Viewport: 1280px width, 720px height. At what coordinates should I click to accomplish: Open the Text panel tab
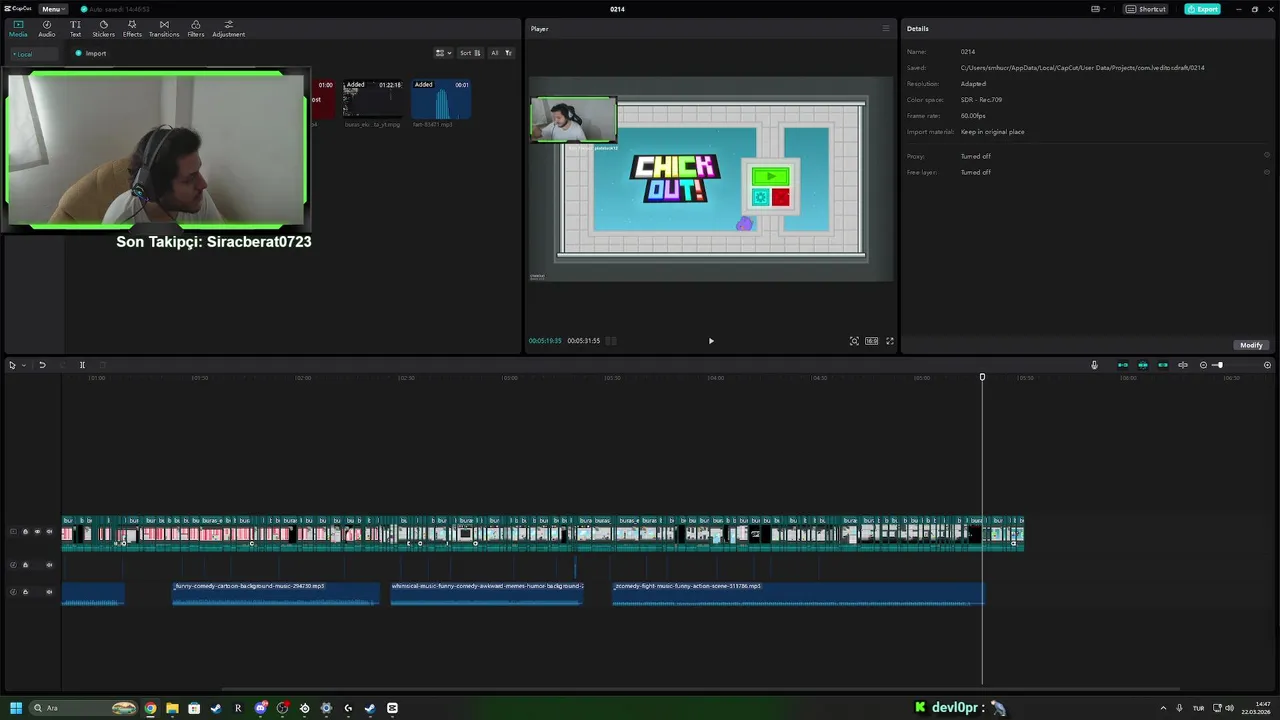75,28
